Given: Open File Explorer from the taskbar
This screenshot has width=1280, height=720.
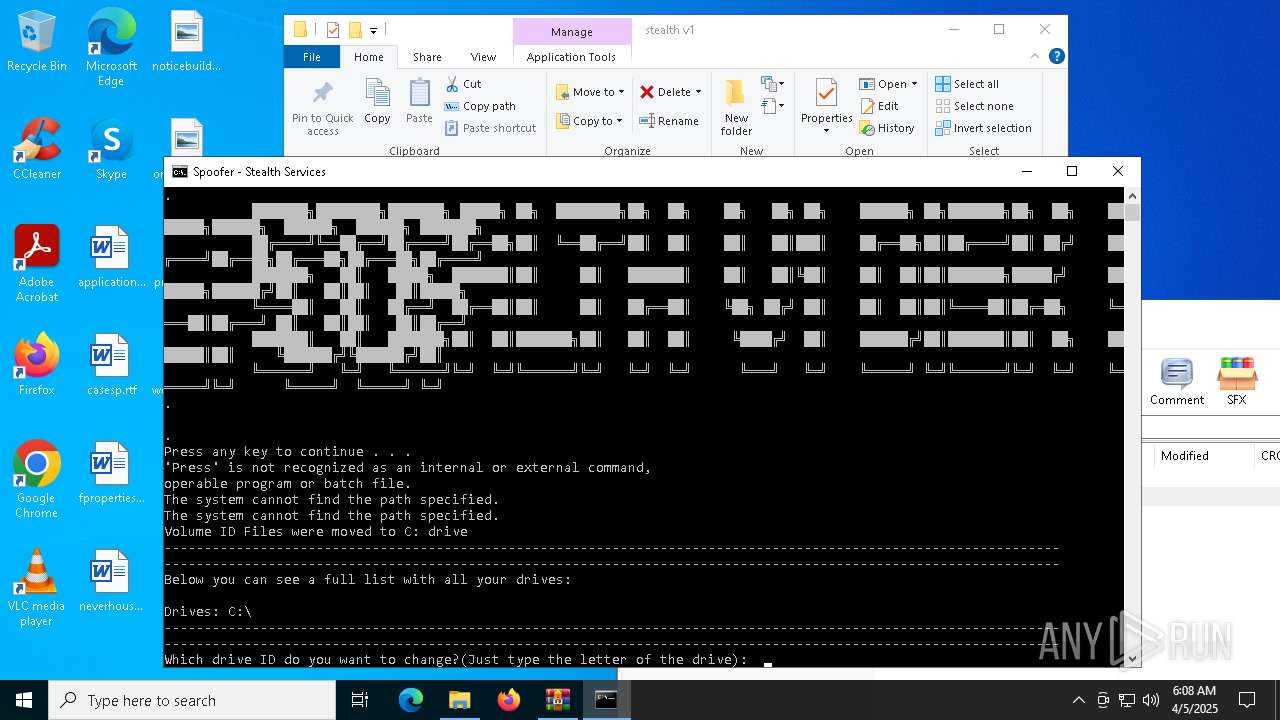Looking at the screenshot, I should click(459, 700).
